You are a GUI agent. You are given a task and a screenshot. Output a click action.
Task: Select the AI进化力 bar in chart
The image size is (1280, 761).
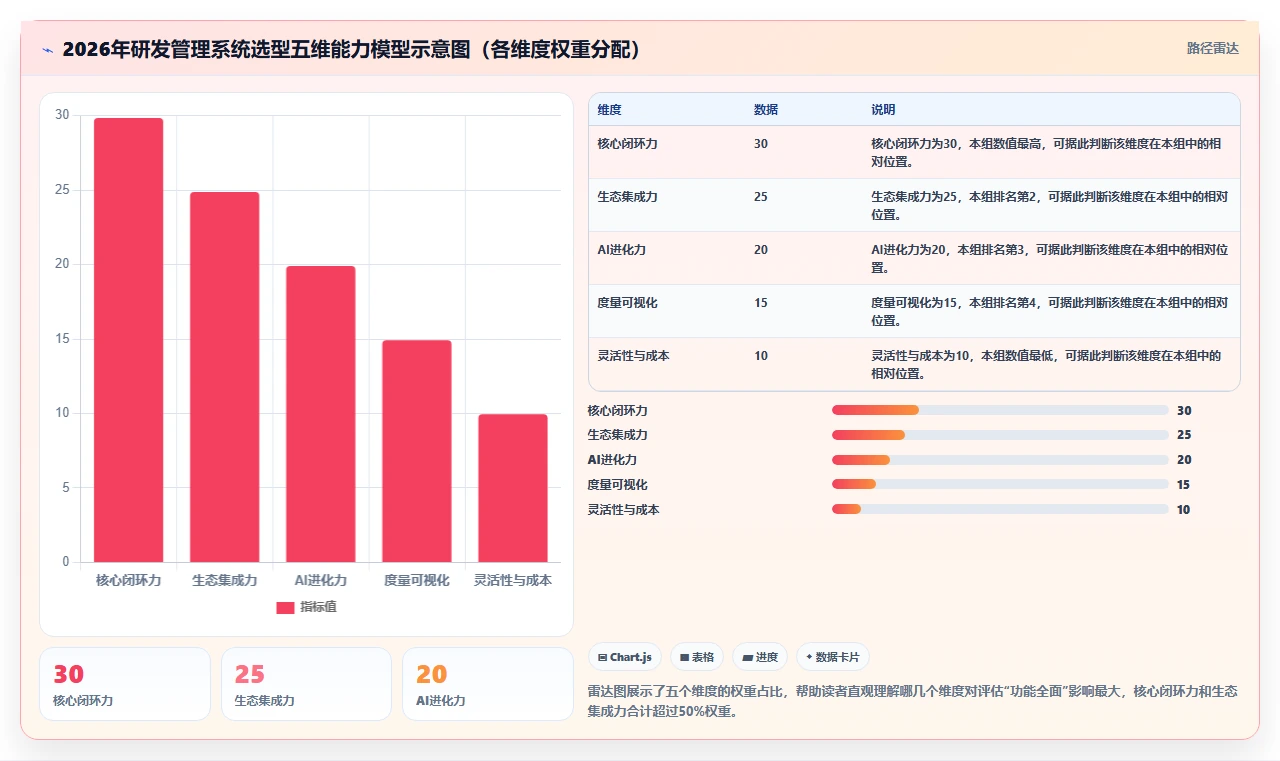click(321, 414)
